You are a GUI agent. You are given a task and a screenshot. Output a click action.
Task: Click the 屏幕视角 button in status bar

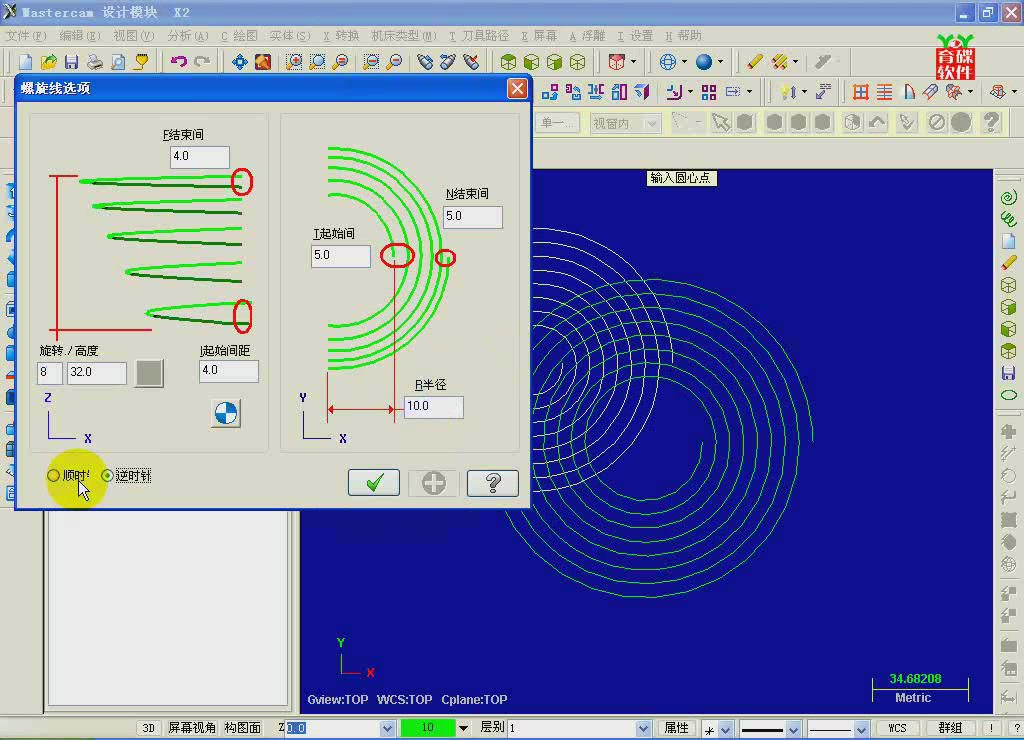[x=192, y=728]
